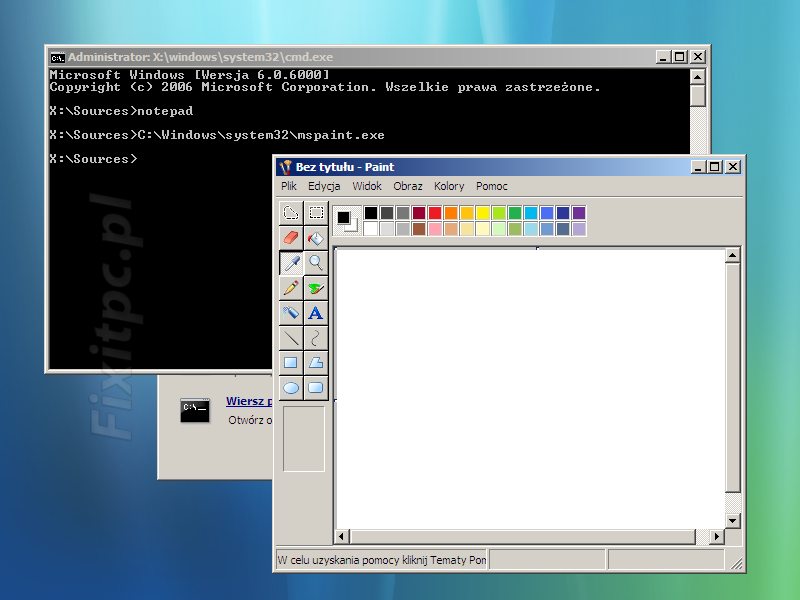Choose the dark maroon color swatch
The image size is (800, 600).
[x=419, y=213]
